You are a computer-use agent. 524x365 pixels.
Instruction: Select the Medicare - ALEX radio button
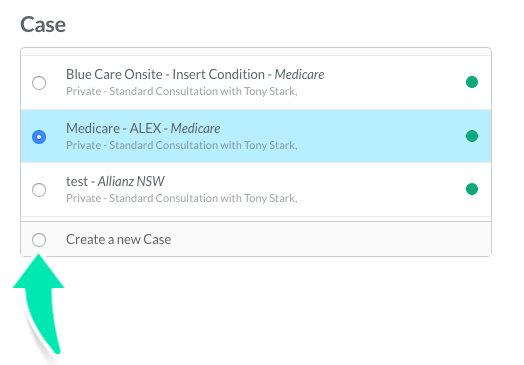point(39,137)
